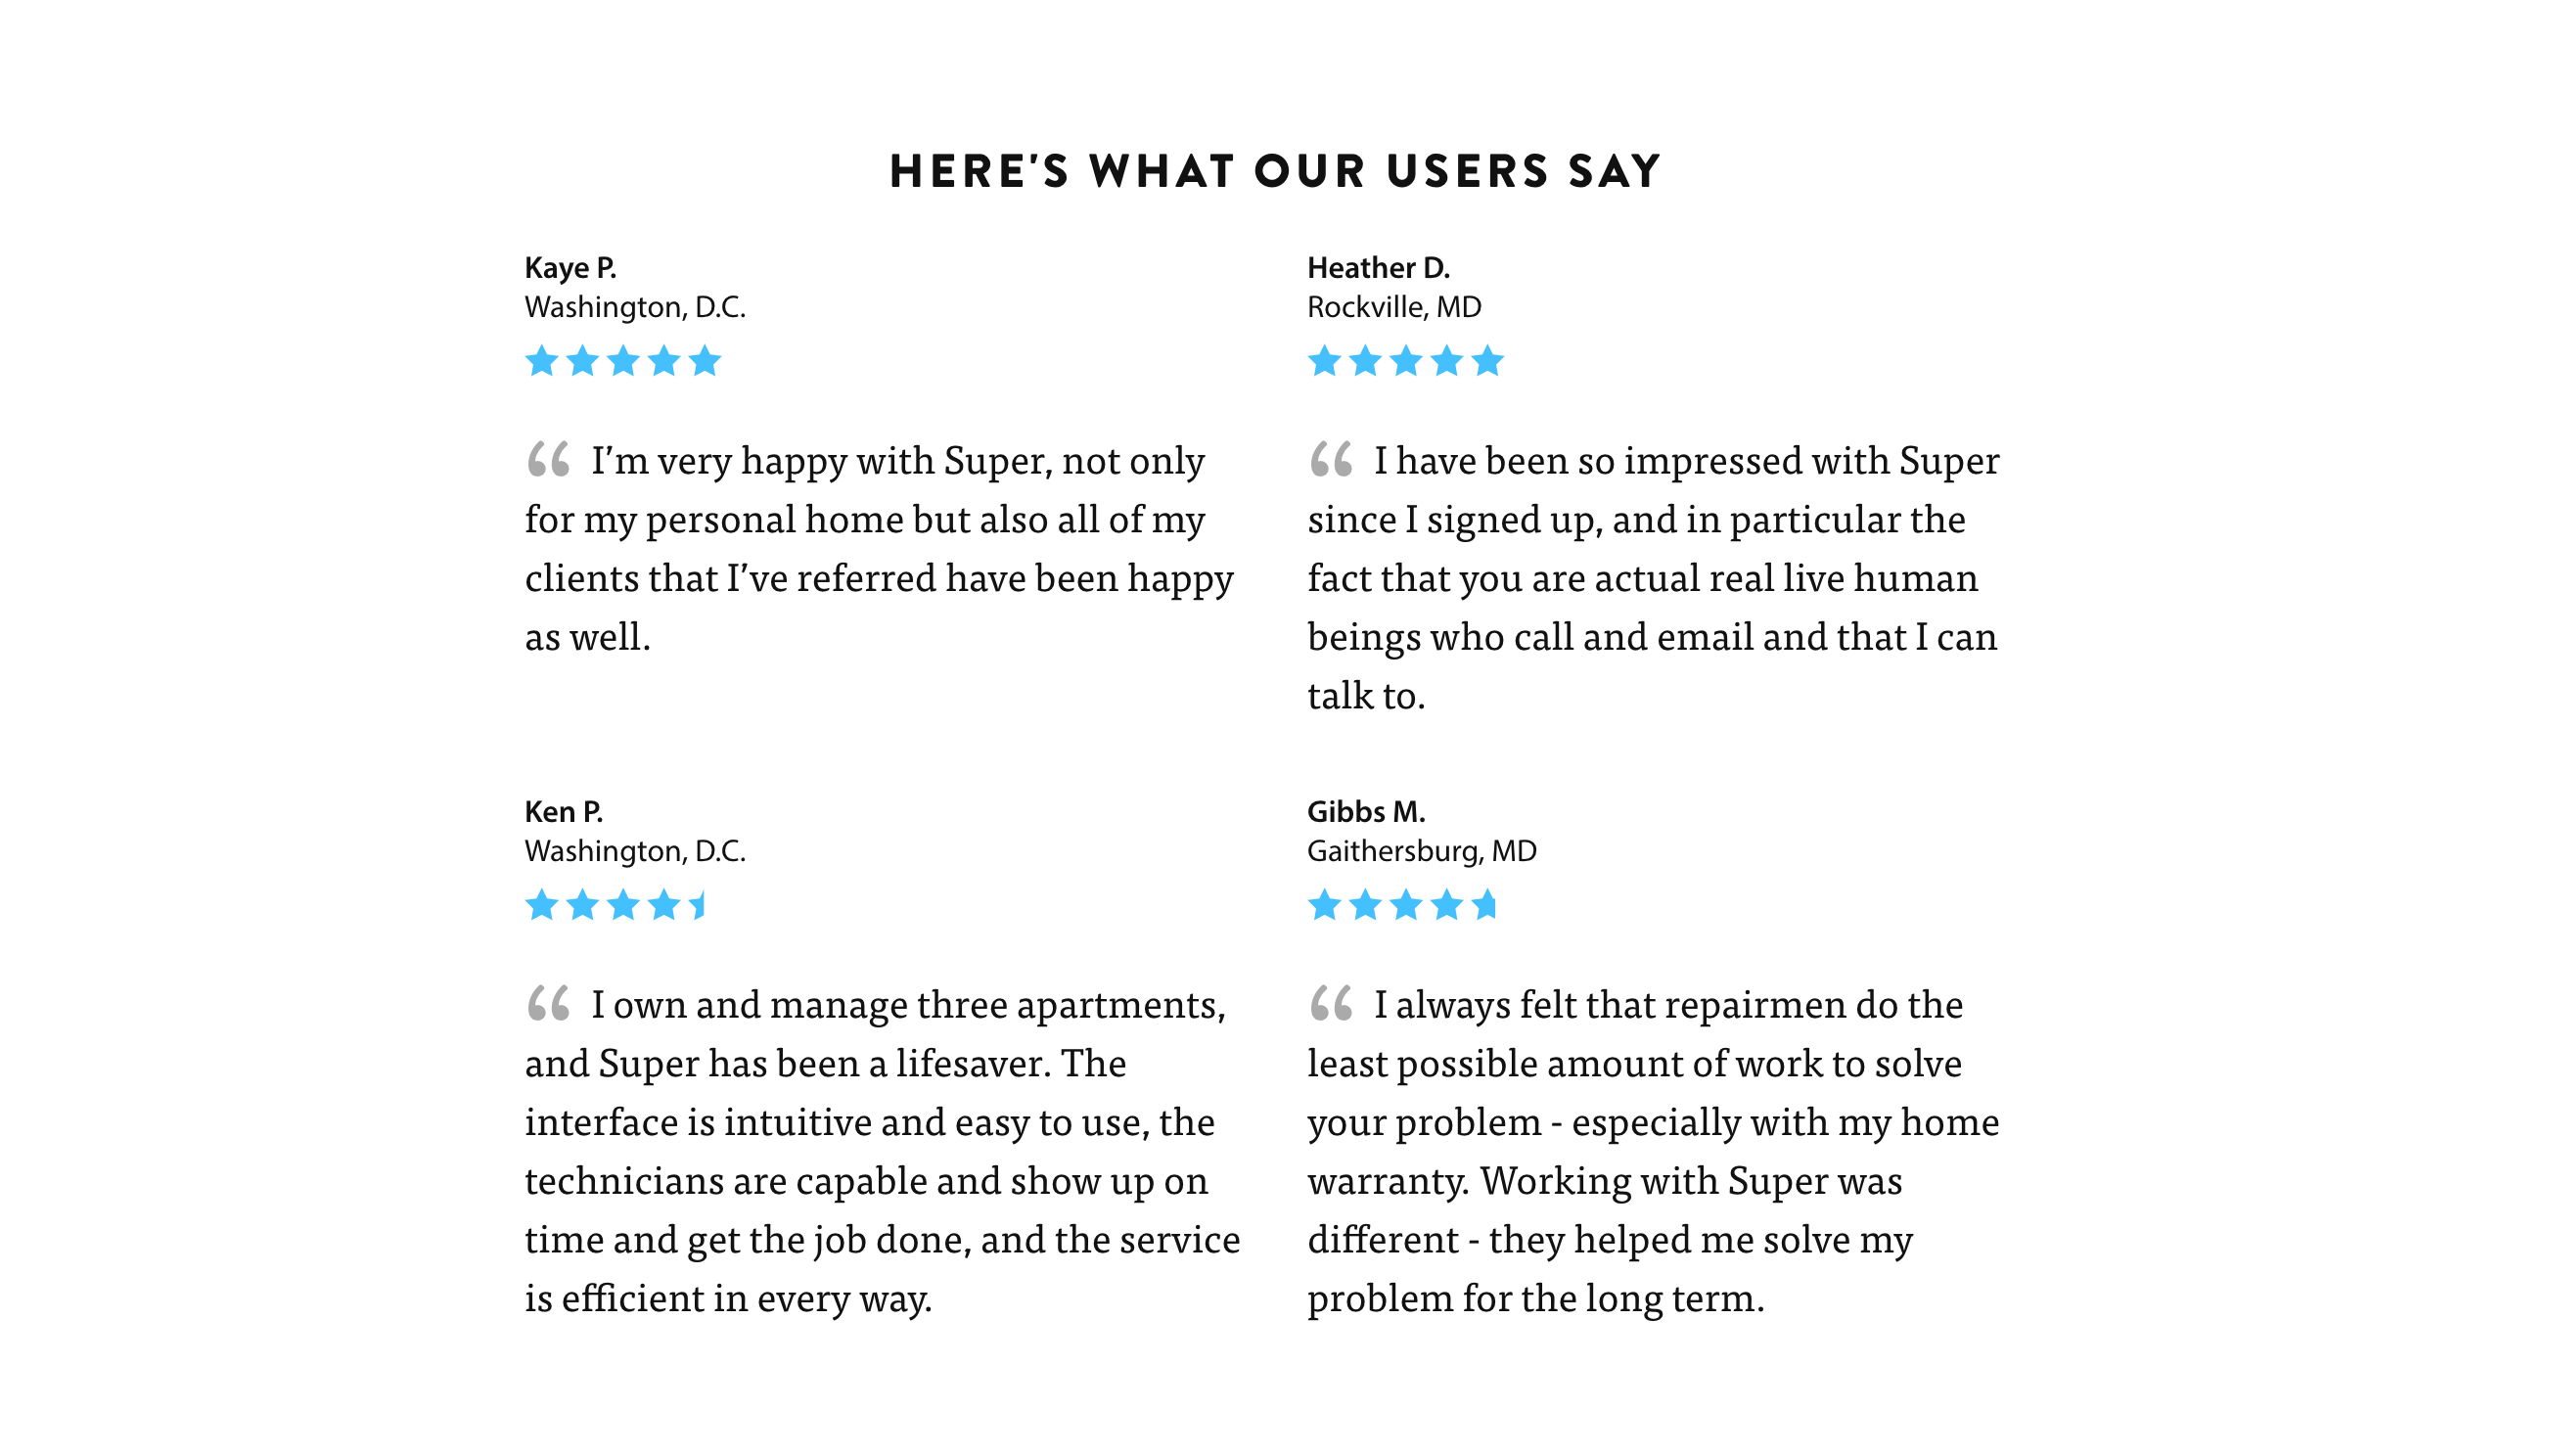Select the reviewer name Heather D.

click(1379, 268)
